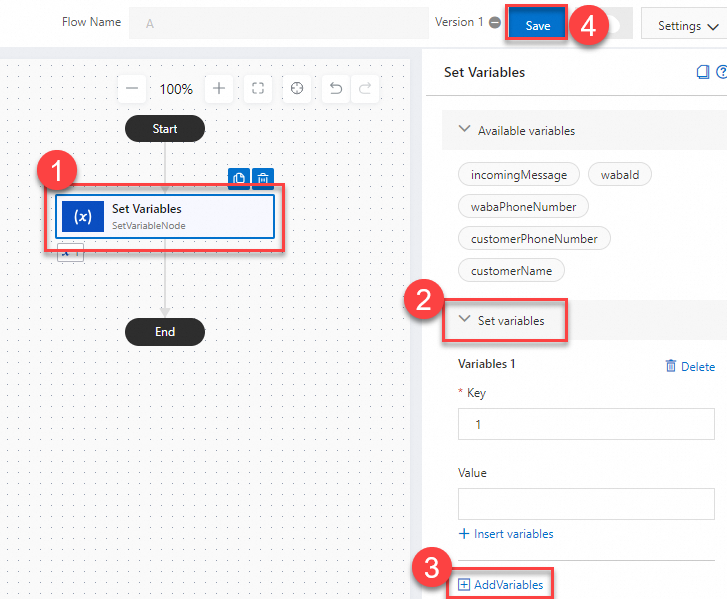Image resolution: width=727 pixels, height=599 pixels.
Task: Click the version status minus icon
Action: click(495, 22)
